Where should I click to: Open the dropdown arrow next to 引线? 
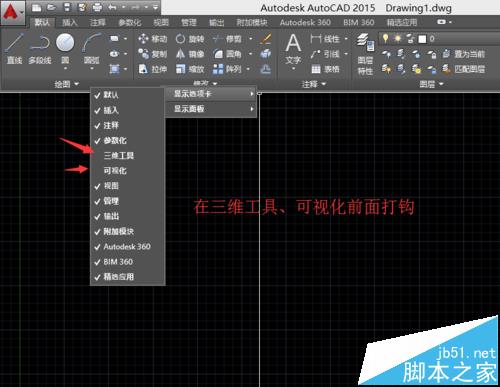[x=346, y=54]
